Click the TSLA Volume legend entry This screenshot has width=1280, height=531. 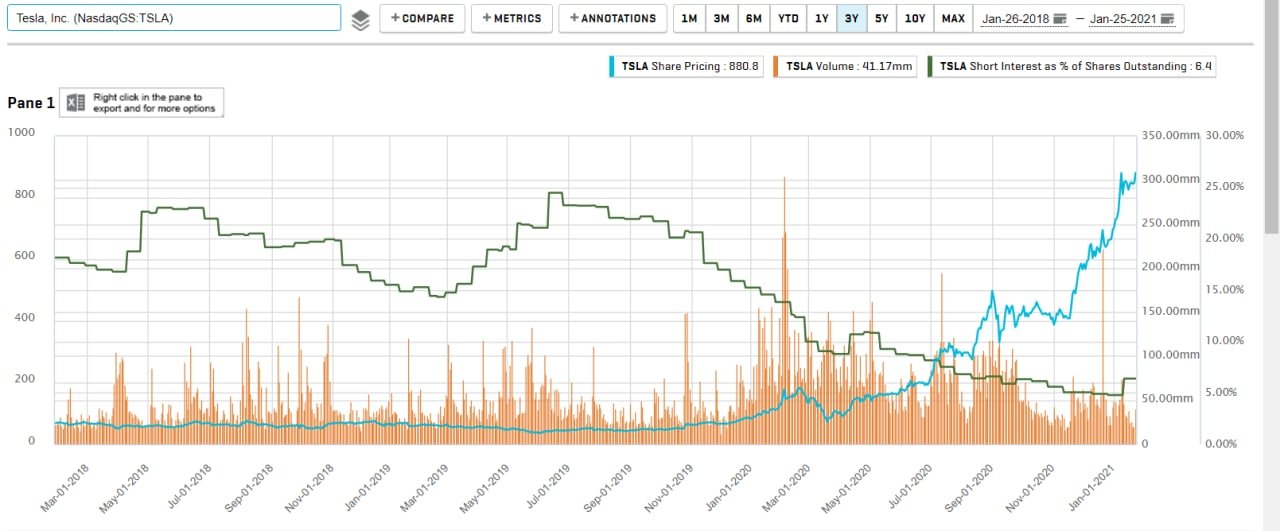[846, 66]
